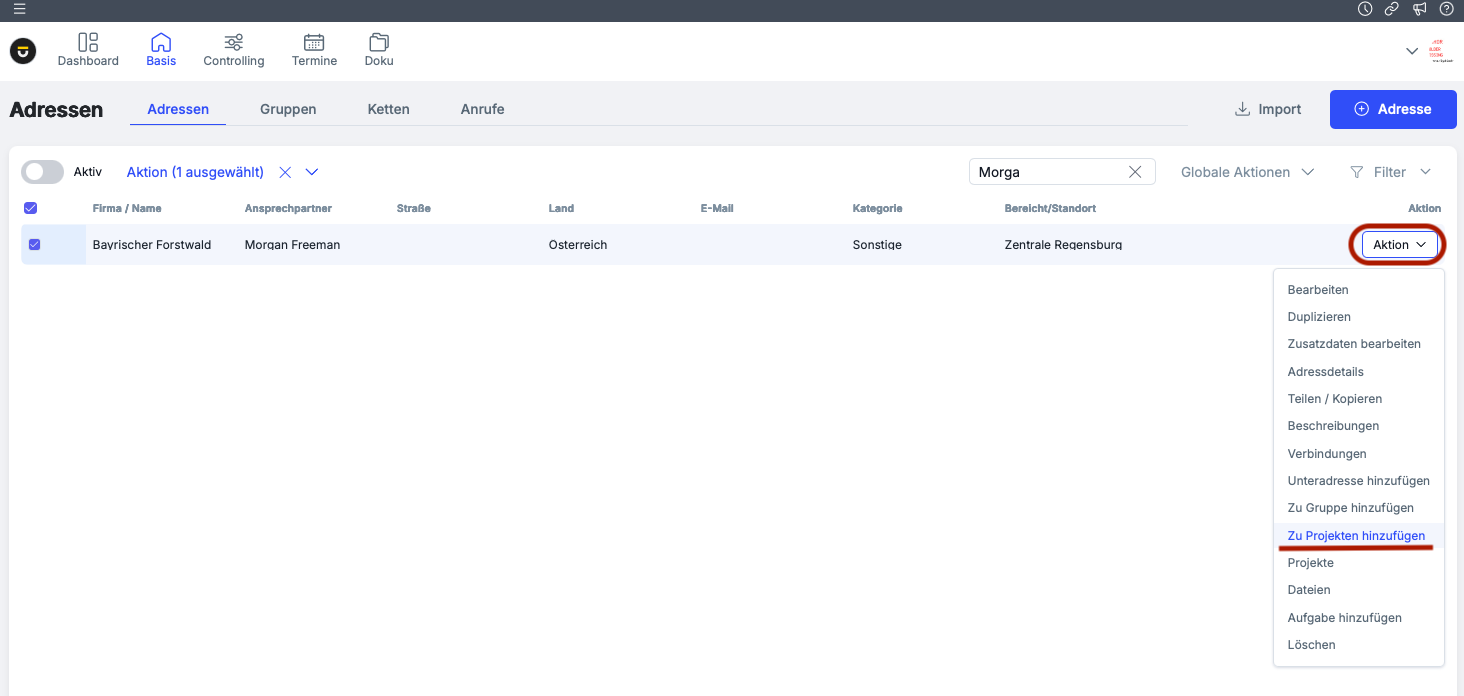
Task: Clear the Morga search field text
Action: pyautogui.click(x=1135, y=172)
